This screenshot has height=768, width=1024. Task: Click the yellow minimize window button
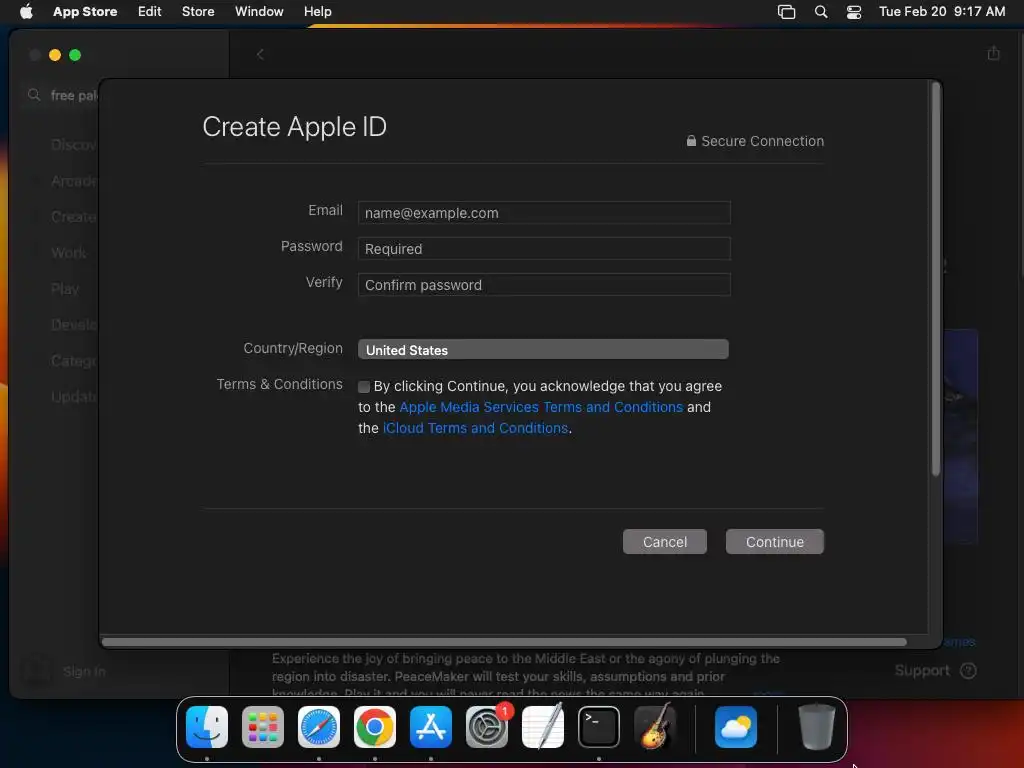click(x=55, y=55)
